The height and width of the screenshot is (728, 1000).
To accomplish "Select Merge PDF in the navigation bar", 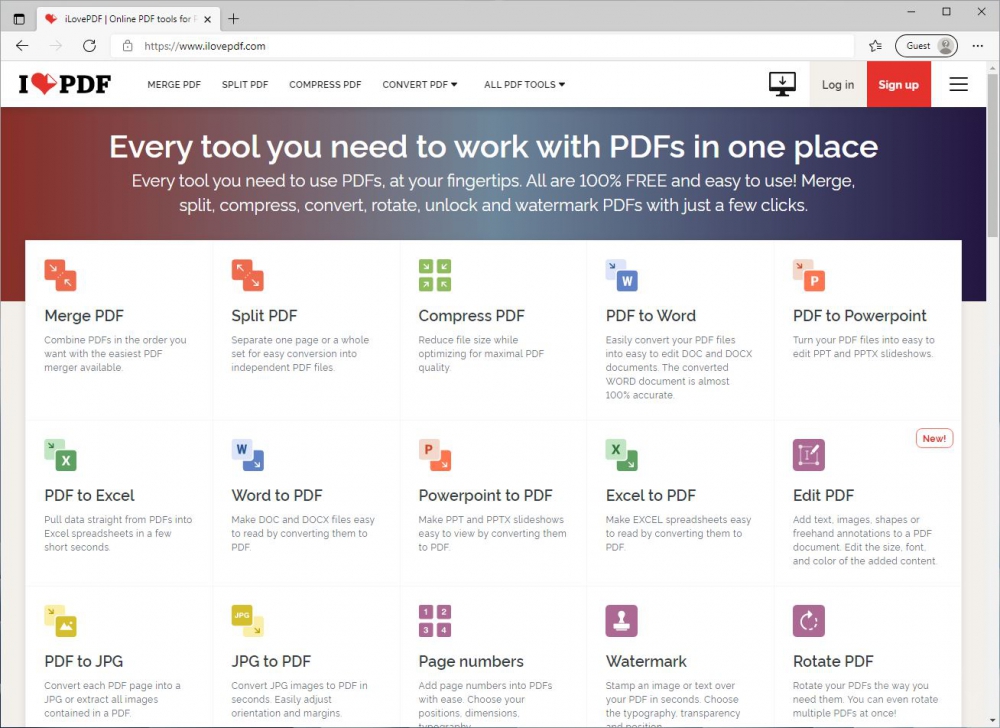I will click(174, 84).
